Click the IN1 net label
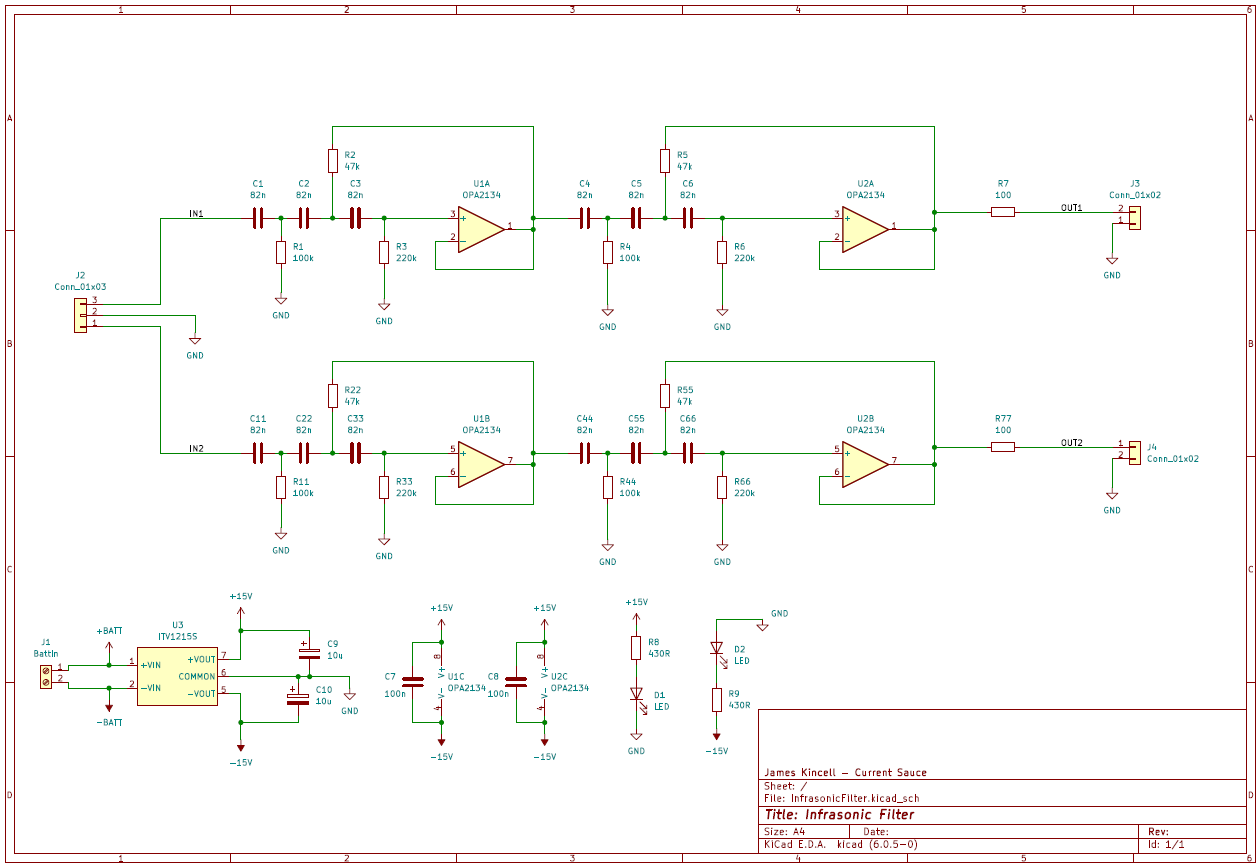 198,213
